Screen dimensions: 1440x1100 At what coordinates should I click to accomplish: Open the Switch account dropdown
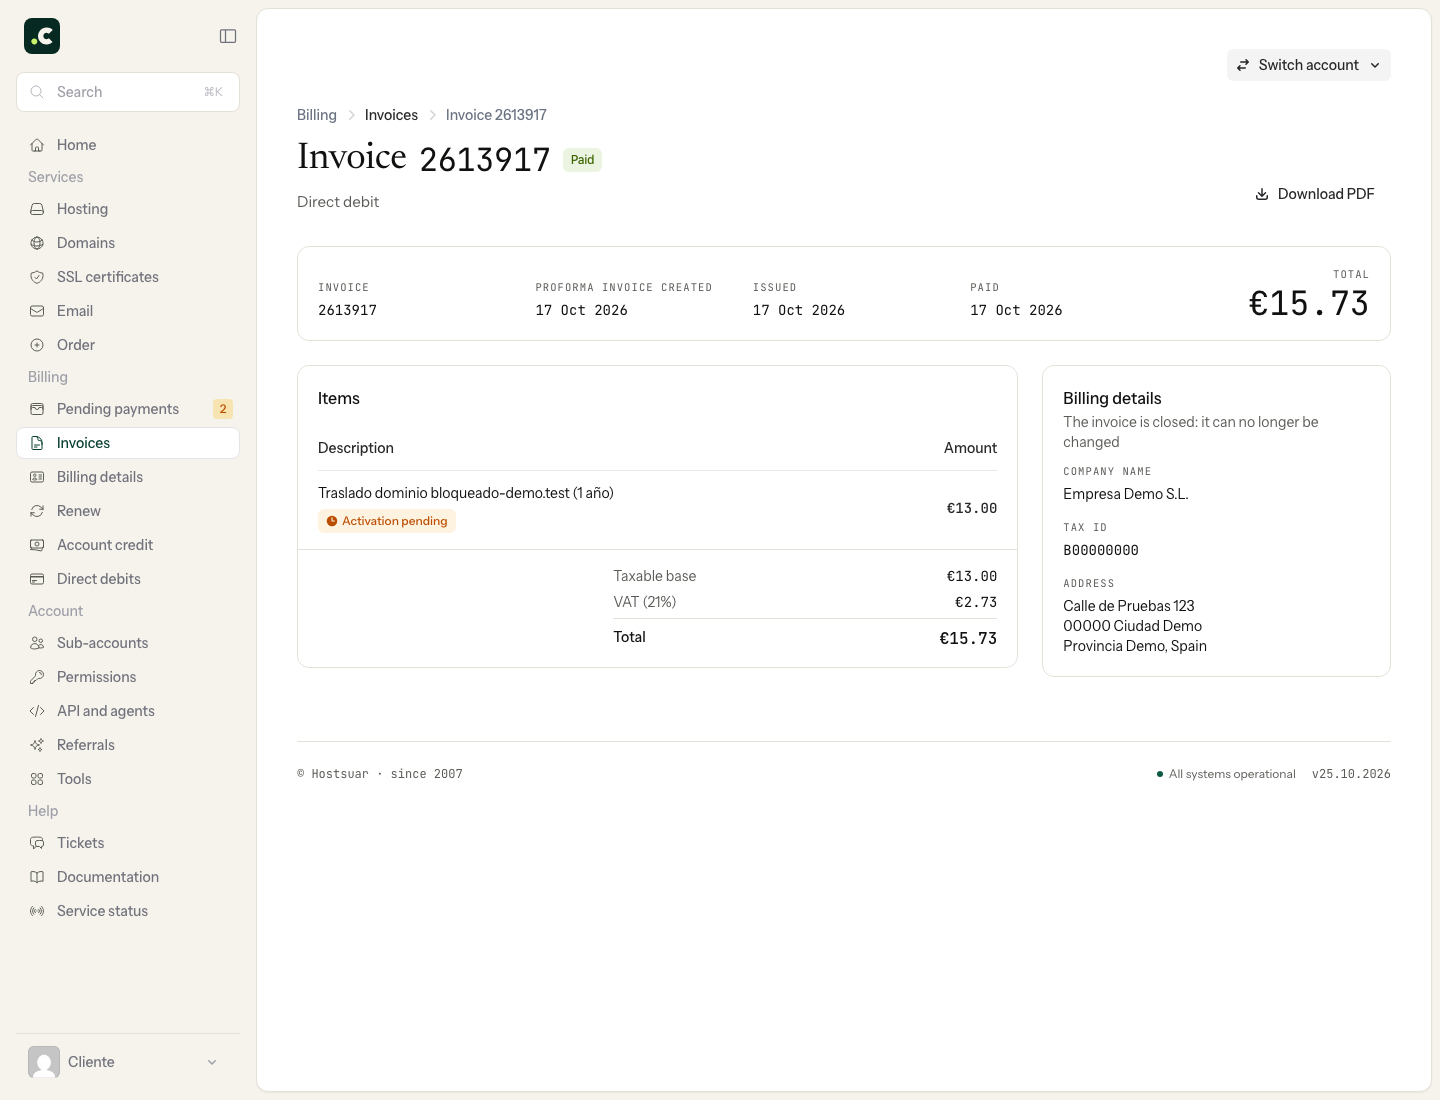point(1308,65)
